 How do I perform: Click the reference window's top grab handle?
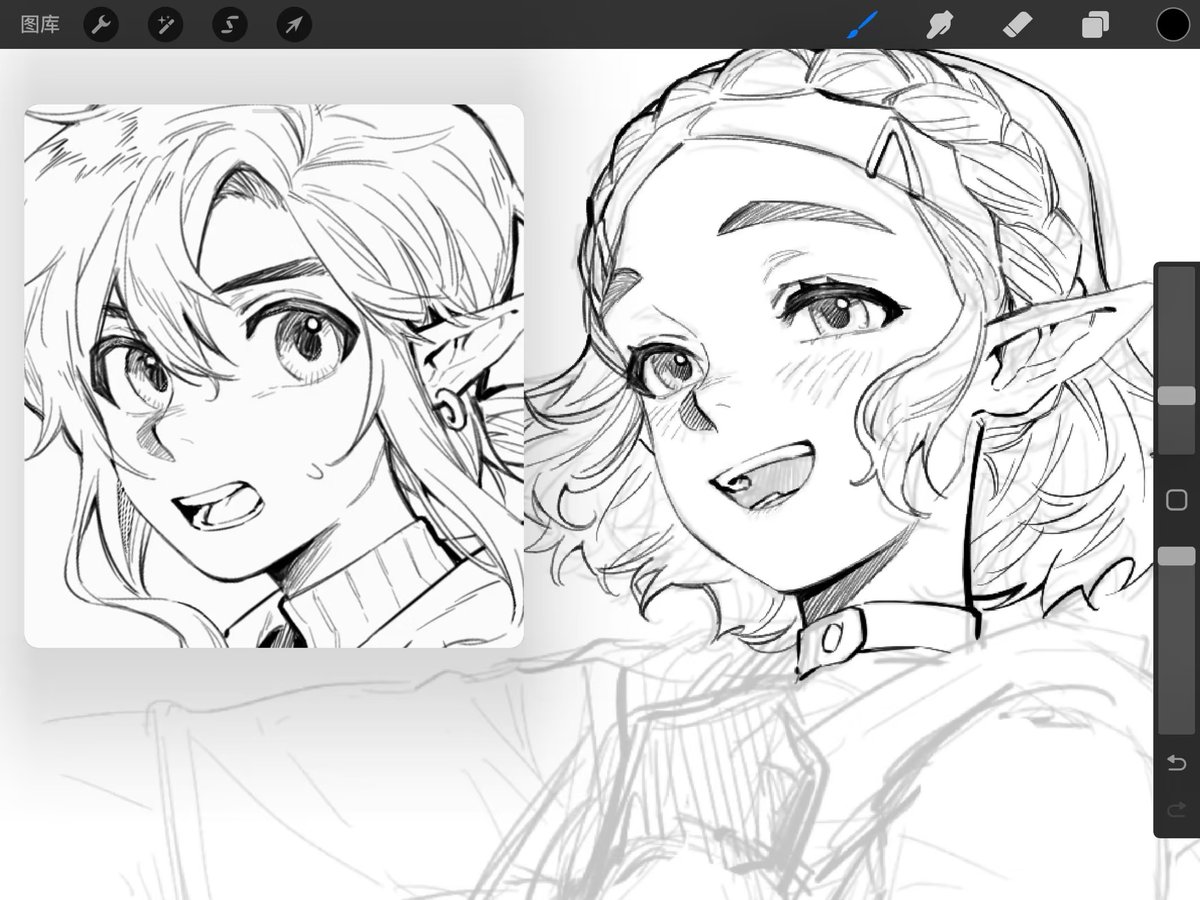[274, 111]
